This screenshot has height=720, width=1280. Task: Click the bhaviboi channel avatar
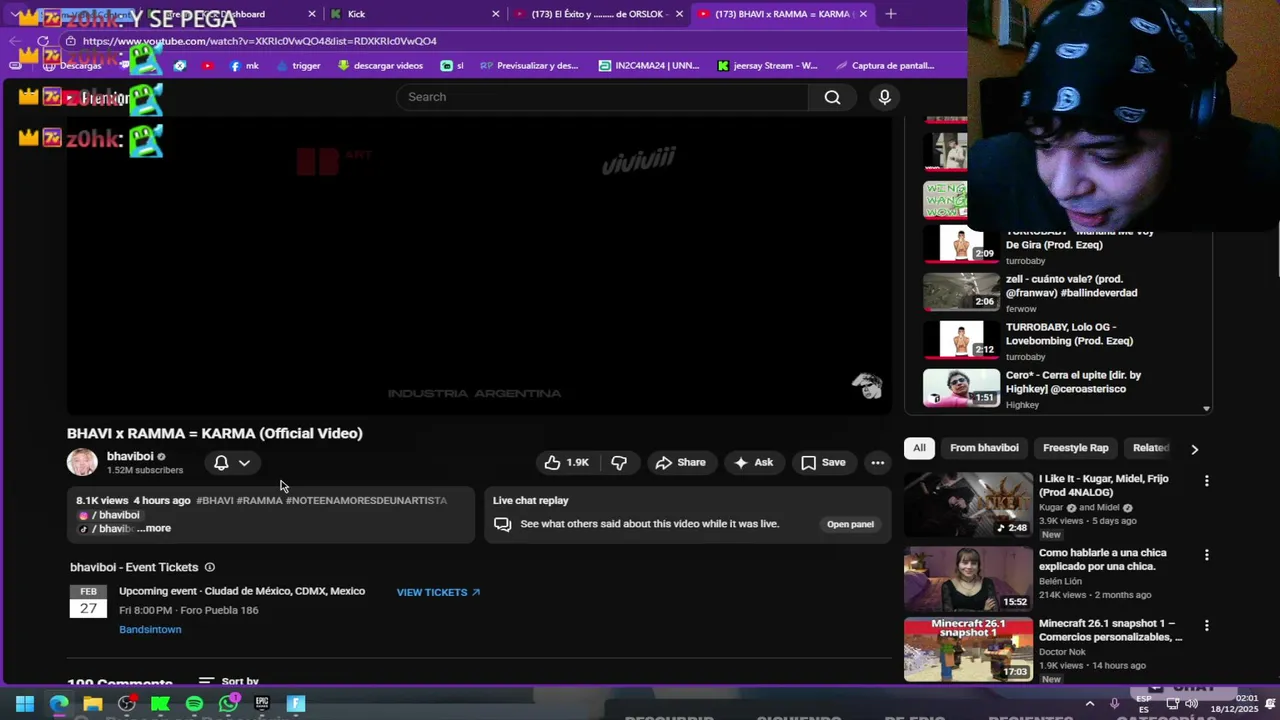pos(82,462)
